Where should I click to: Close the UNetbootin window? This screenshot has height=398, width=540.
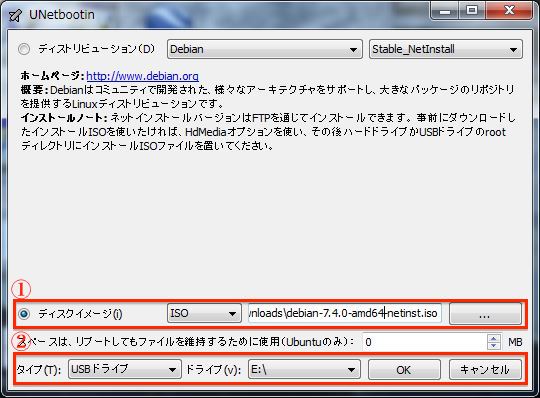pos(509,11)
